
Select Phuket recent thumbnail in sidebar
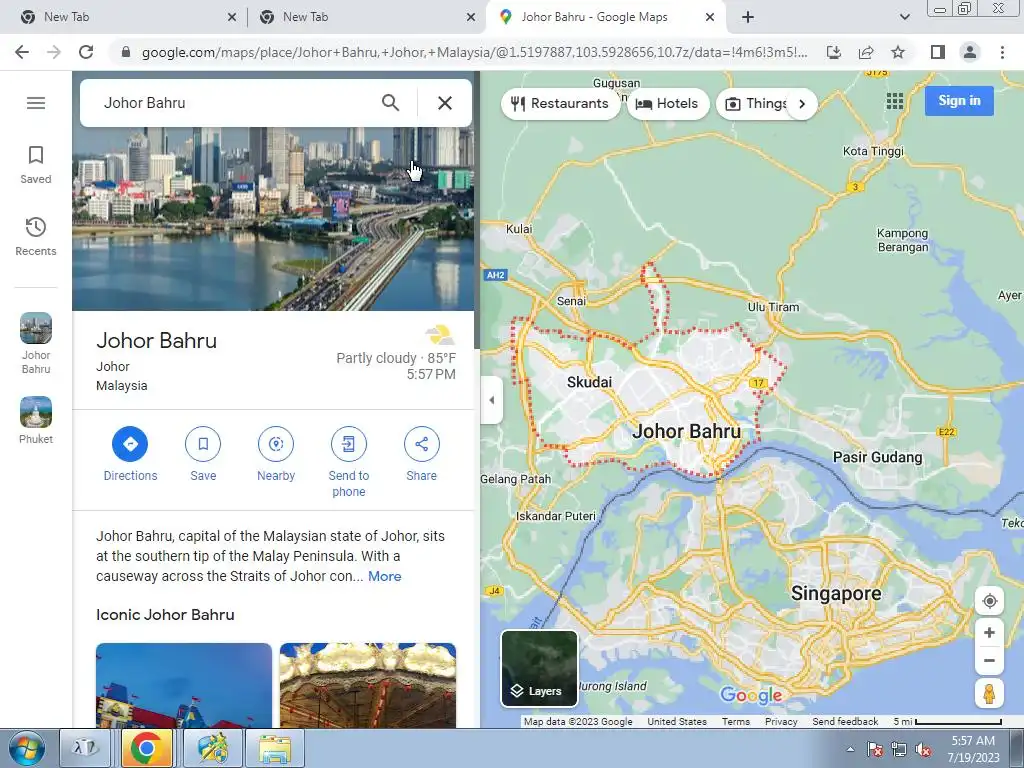[36, 421]
